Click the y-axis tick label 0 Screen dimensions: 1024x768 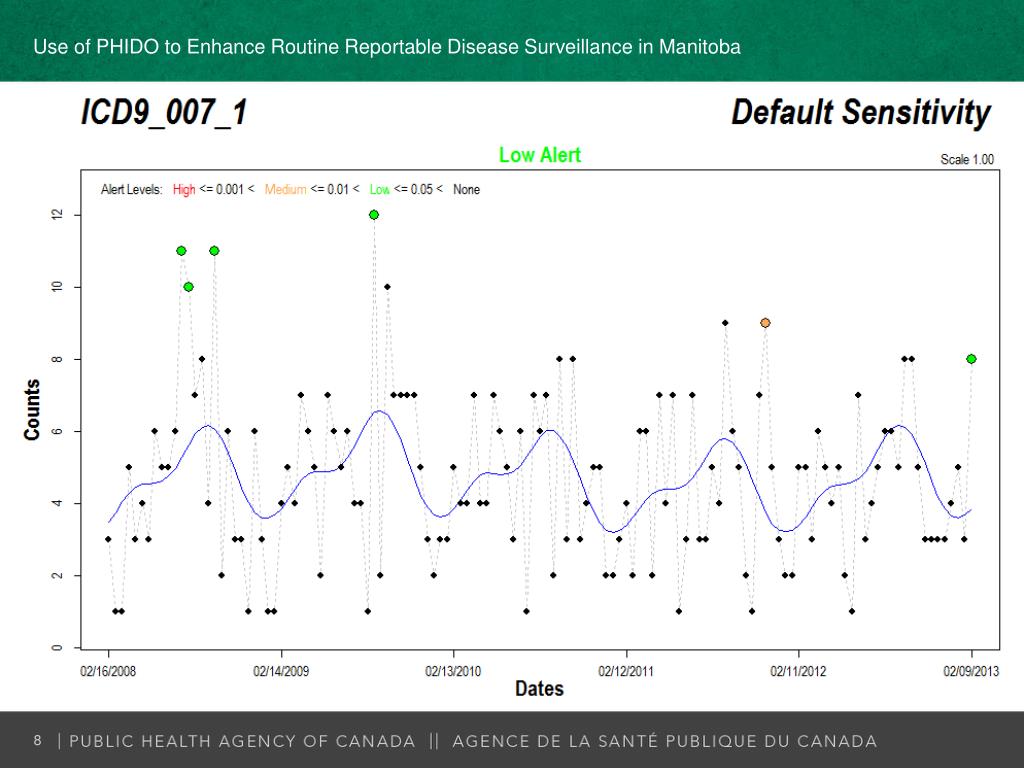(x=57, y=647)
